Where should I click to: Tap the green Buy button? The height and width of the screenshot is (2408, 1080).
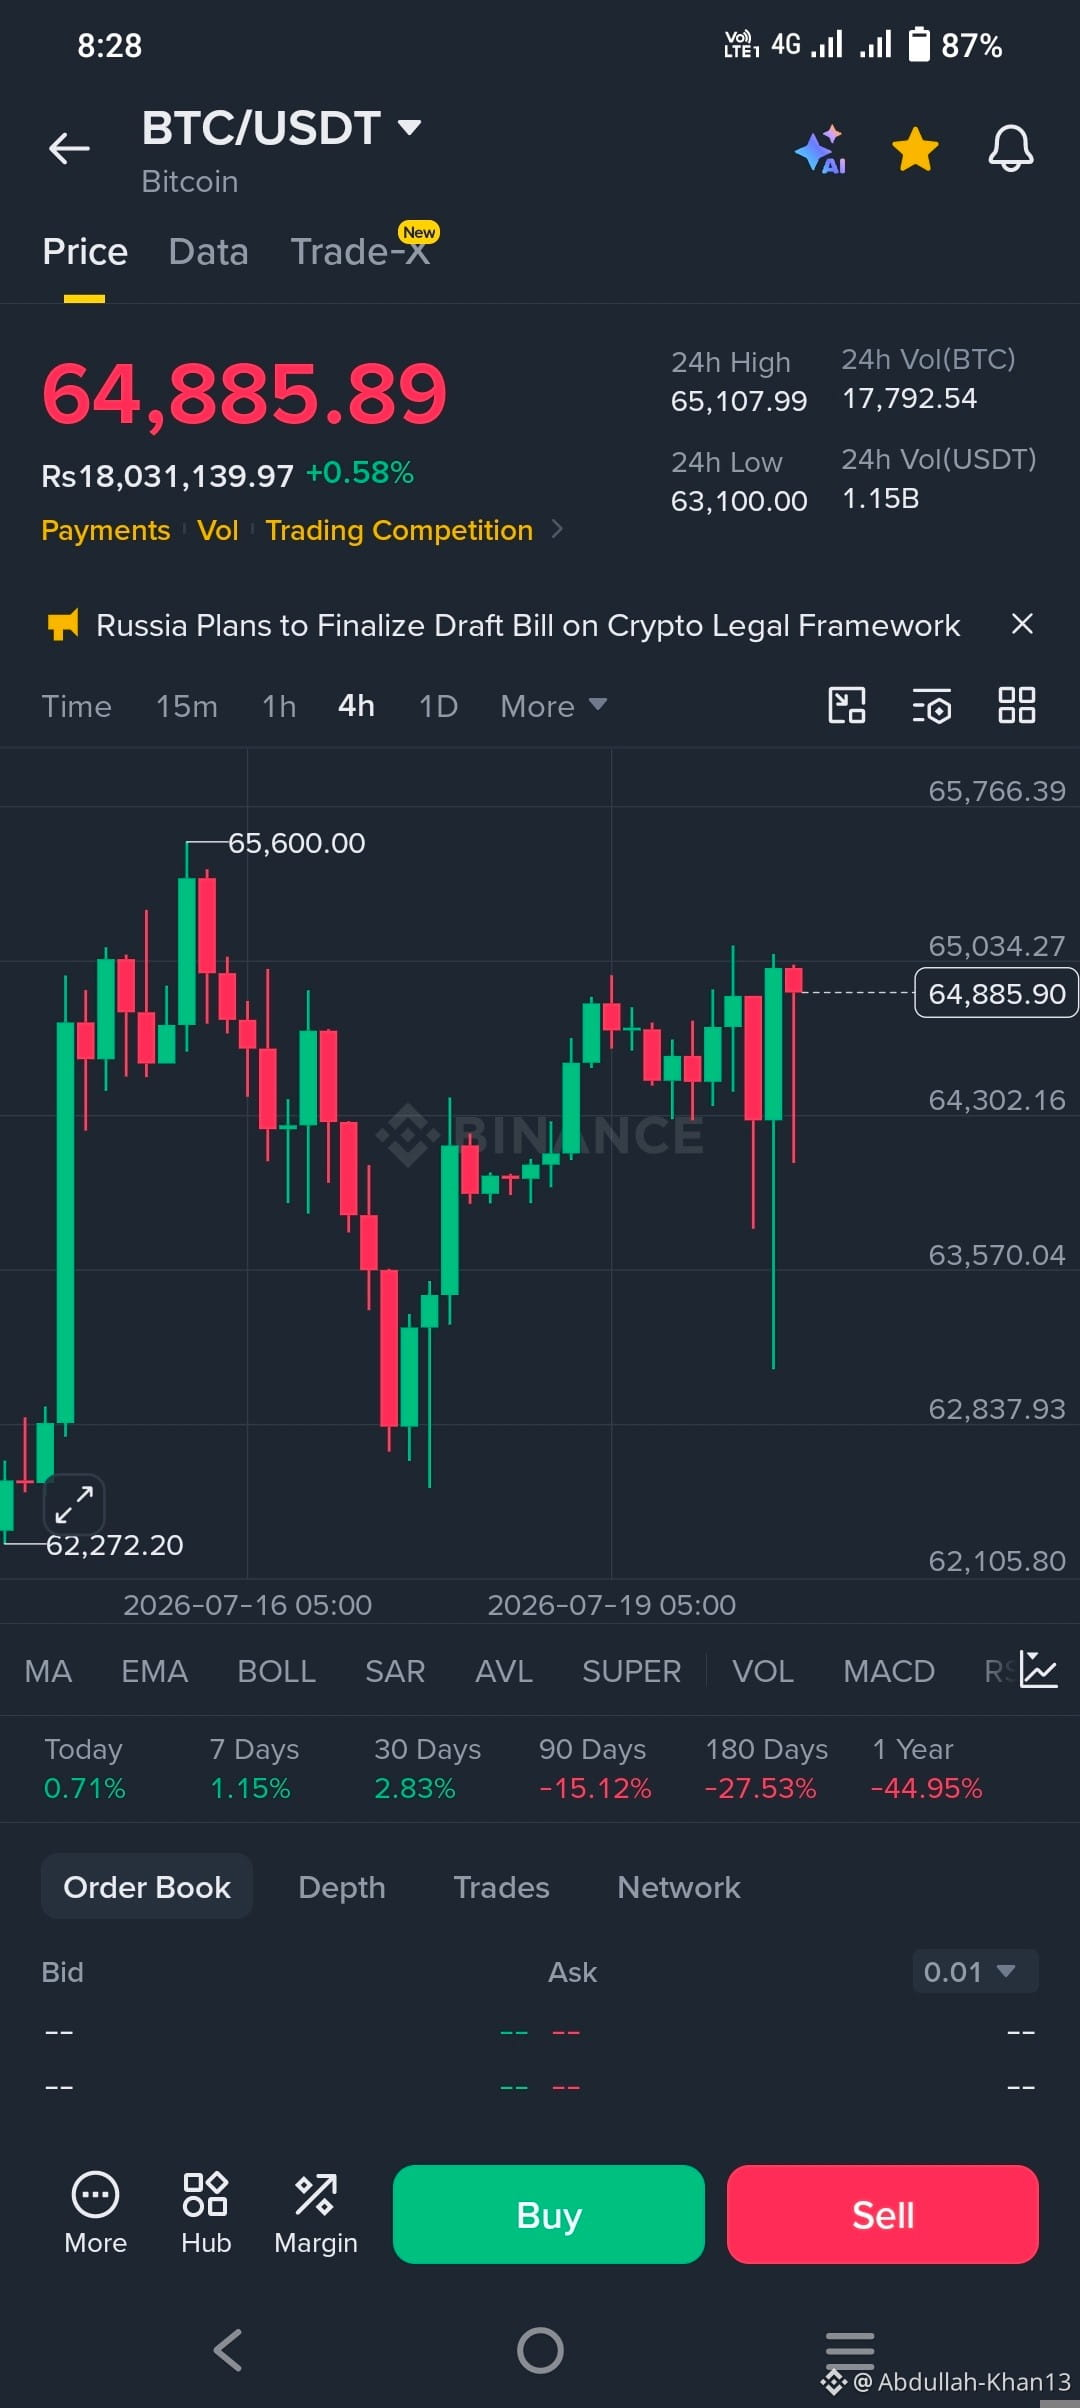tap(549, 2214)
